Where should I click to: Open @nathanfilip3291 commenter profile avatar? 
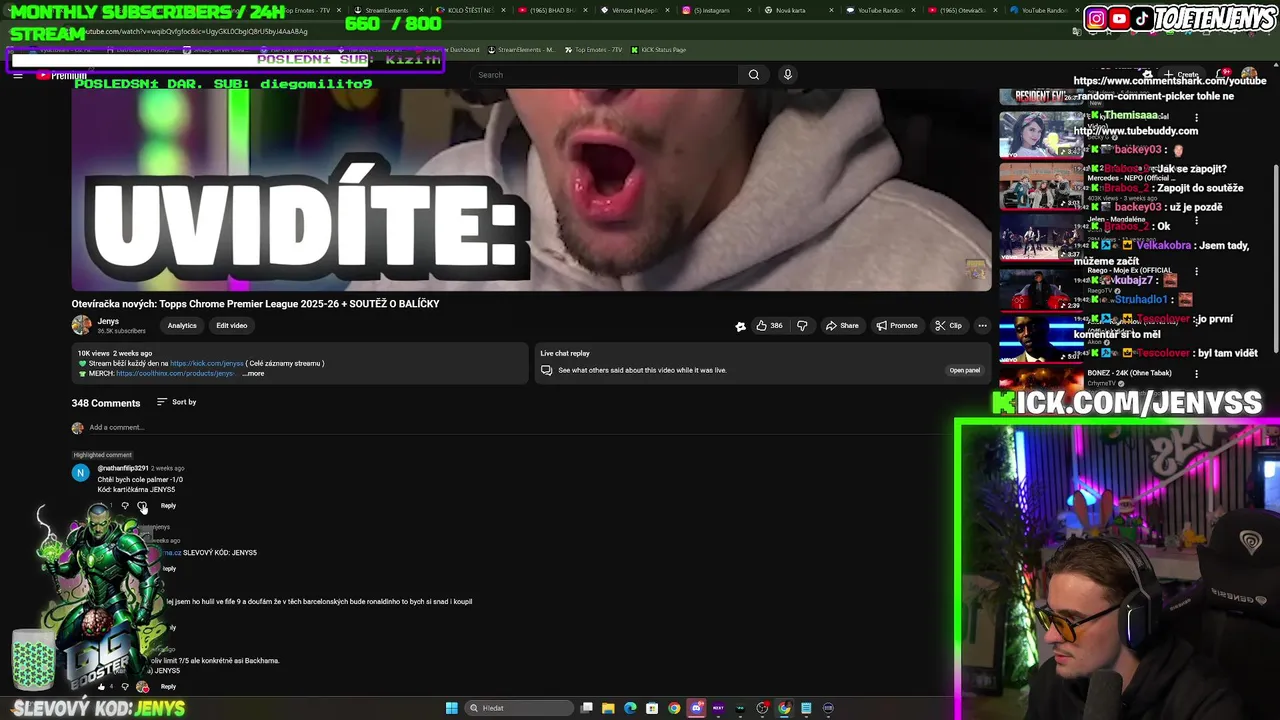tap(80, 473)
